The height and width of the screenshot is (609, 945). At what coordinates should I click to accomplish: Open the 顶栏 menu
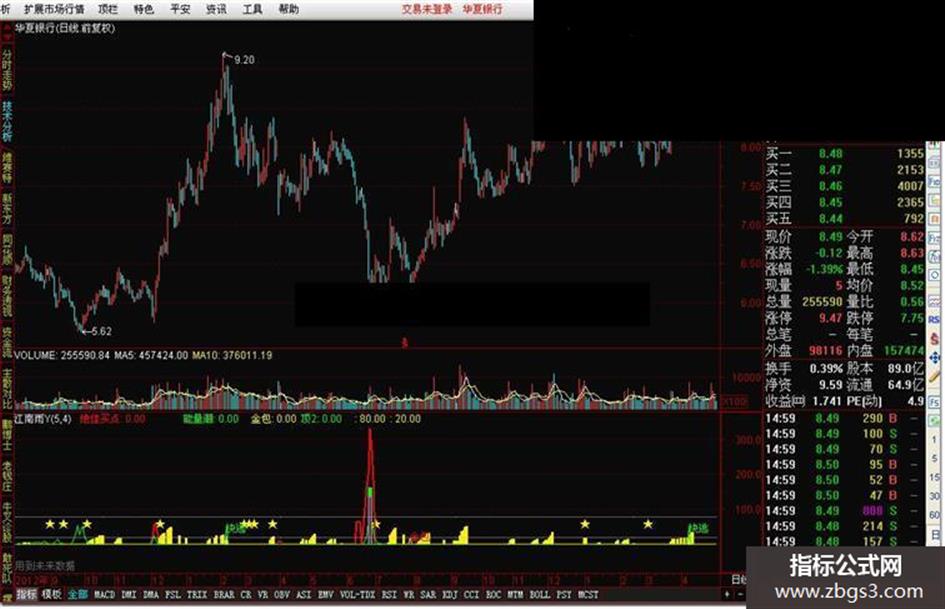(108, 9)
